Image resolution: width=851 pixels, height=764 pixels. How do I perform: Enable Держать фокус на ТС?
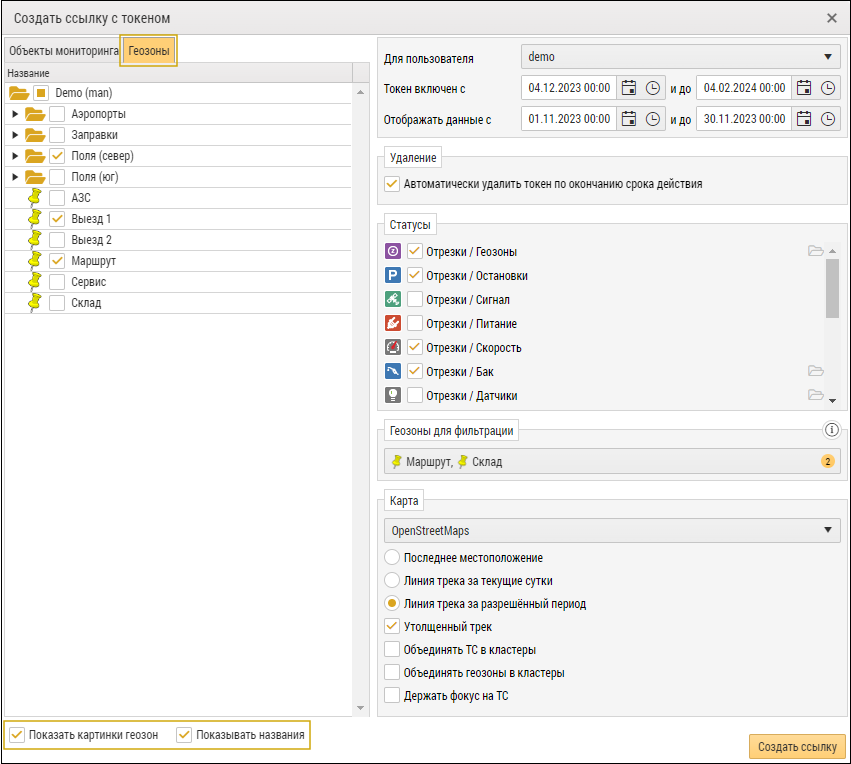click(392, 695)
